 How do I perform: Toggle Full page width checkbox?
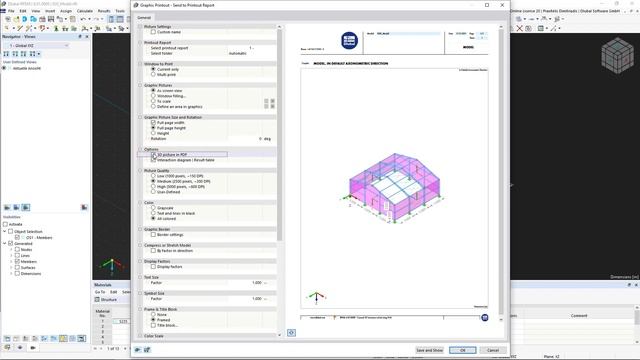pyautogui.click(x=153, y=122)
